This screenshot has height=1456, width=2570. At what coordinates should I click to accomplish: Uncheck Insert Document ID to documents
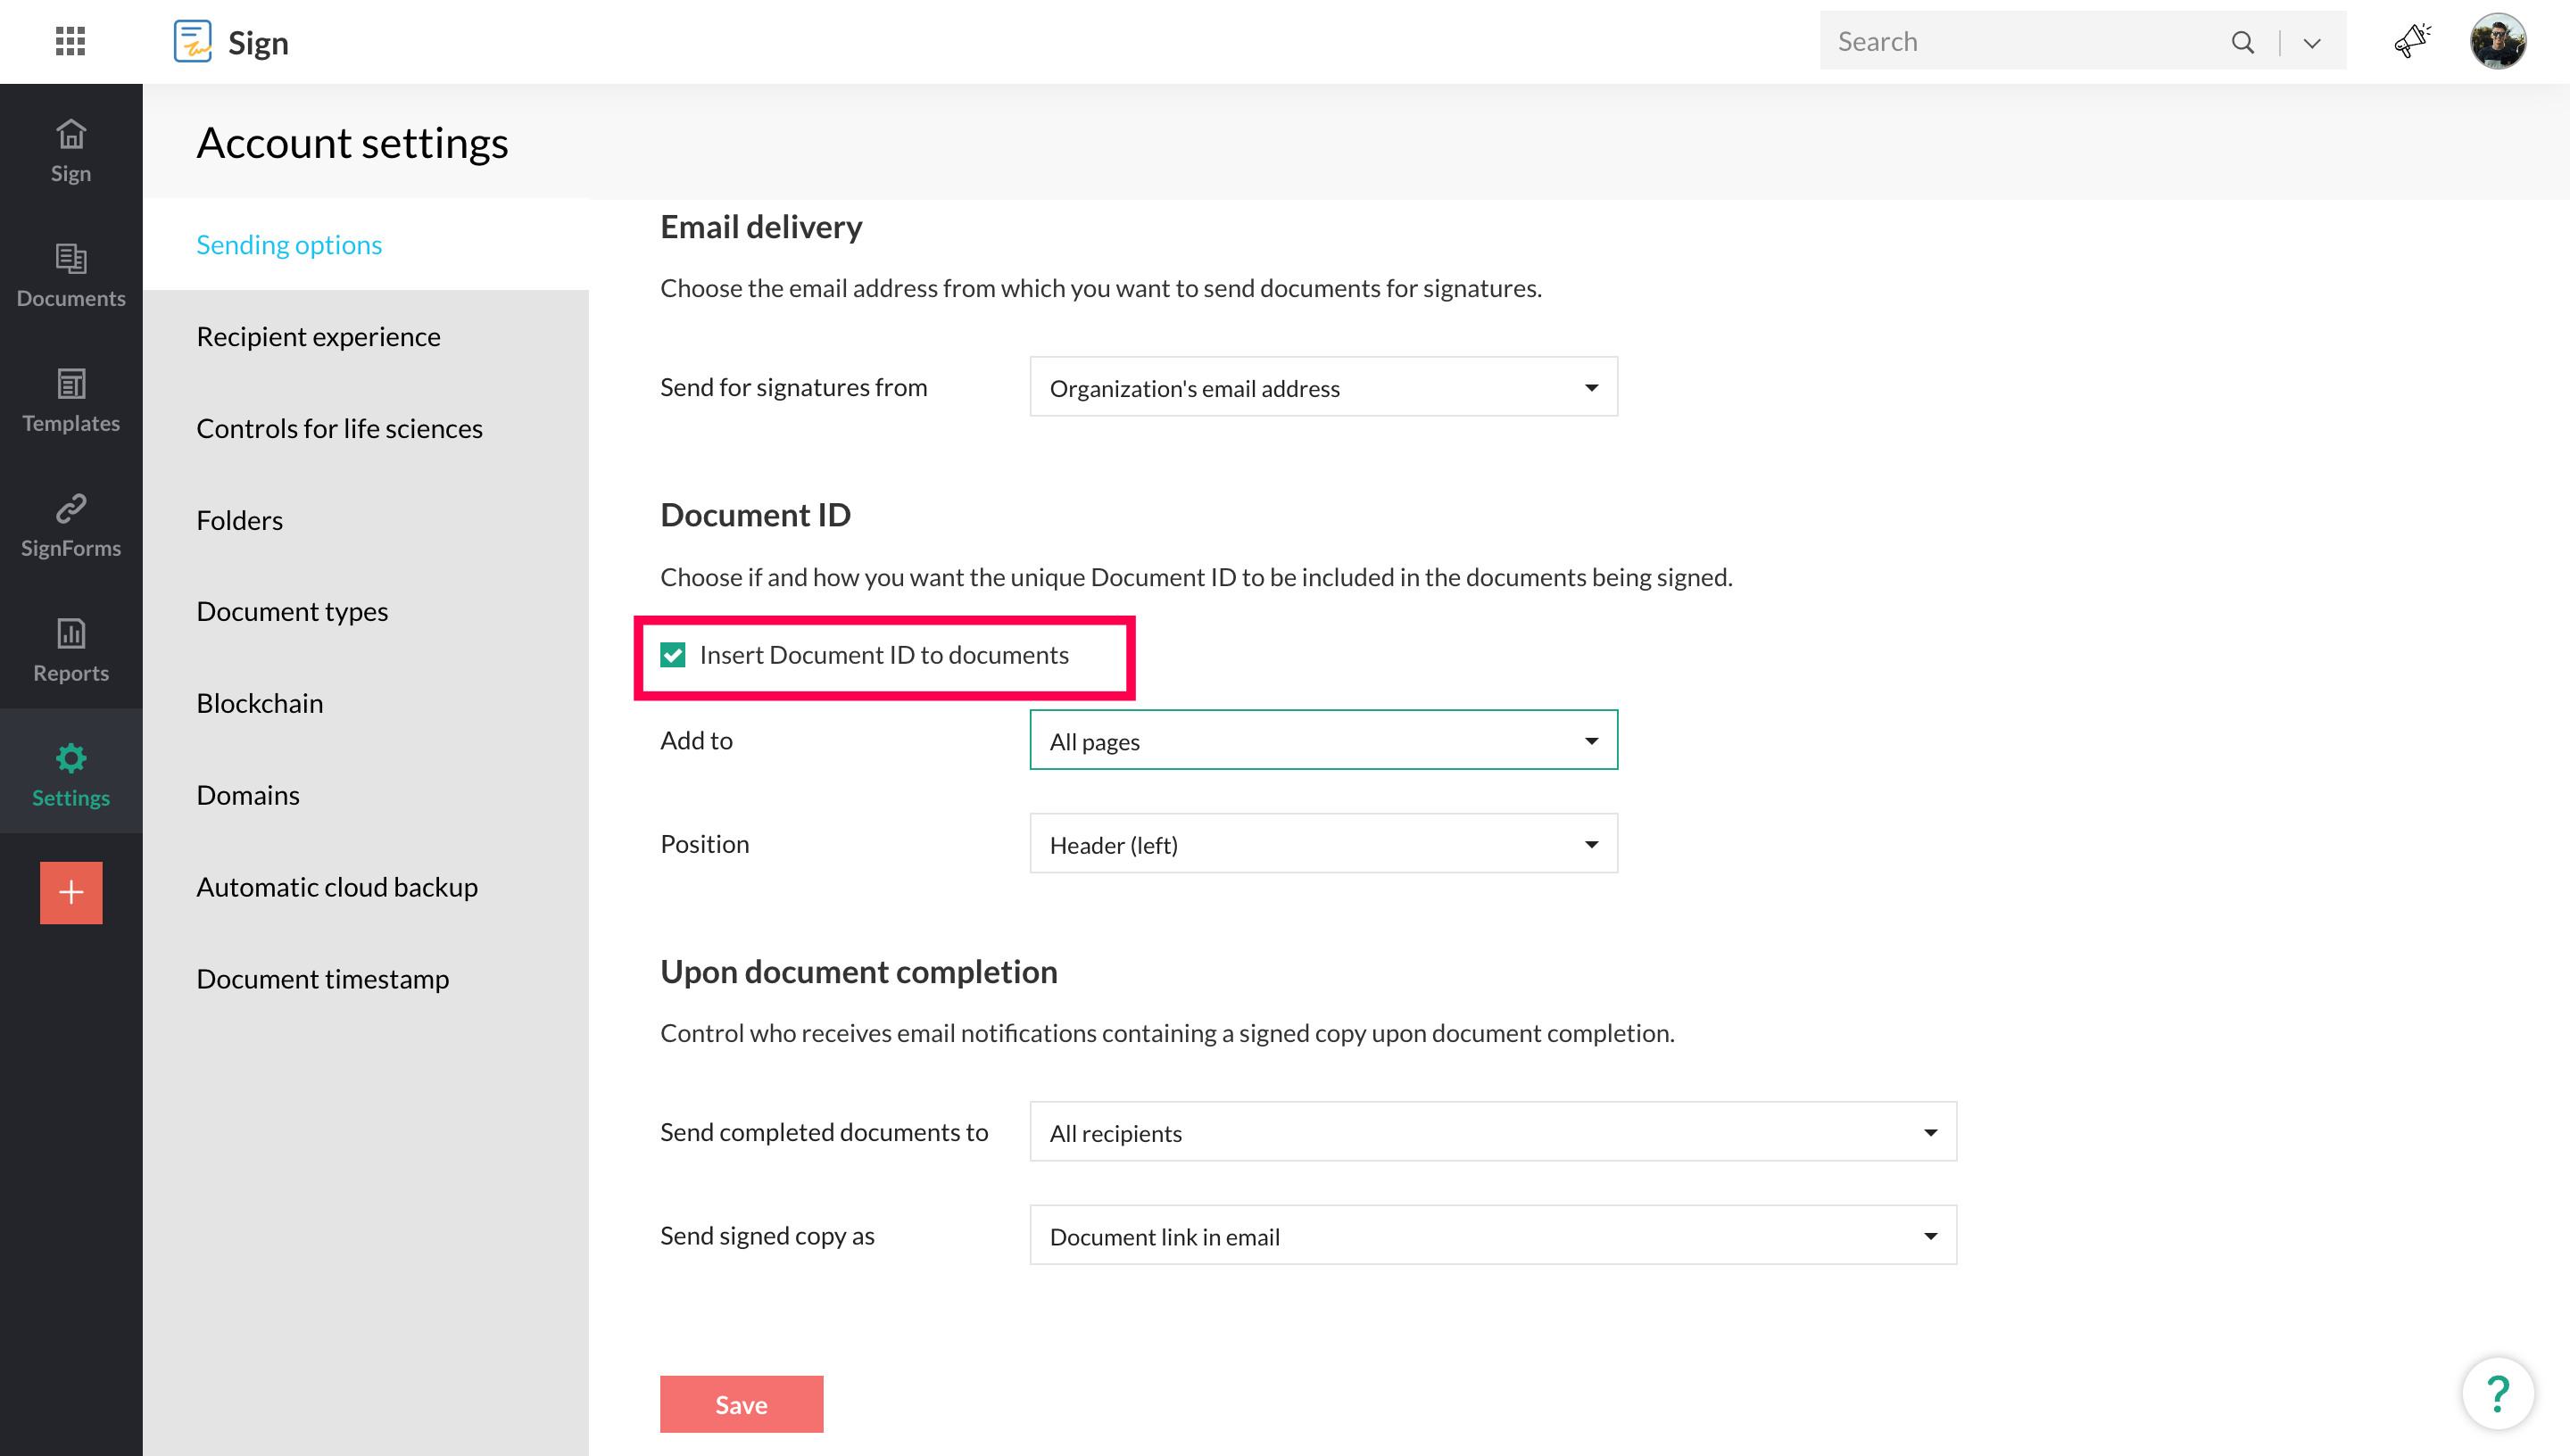673,655
